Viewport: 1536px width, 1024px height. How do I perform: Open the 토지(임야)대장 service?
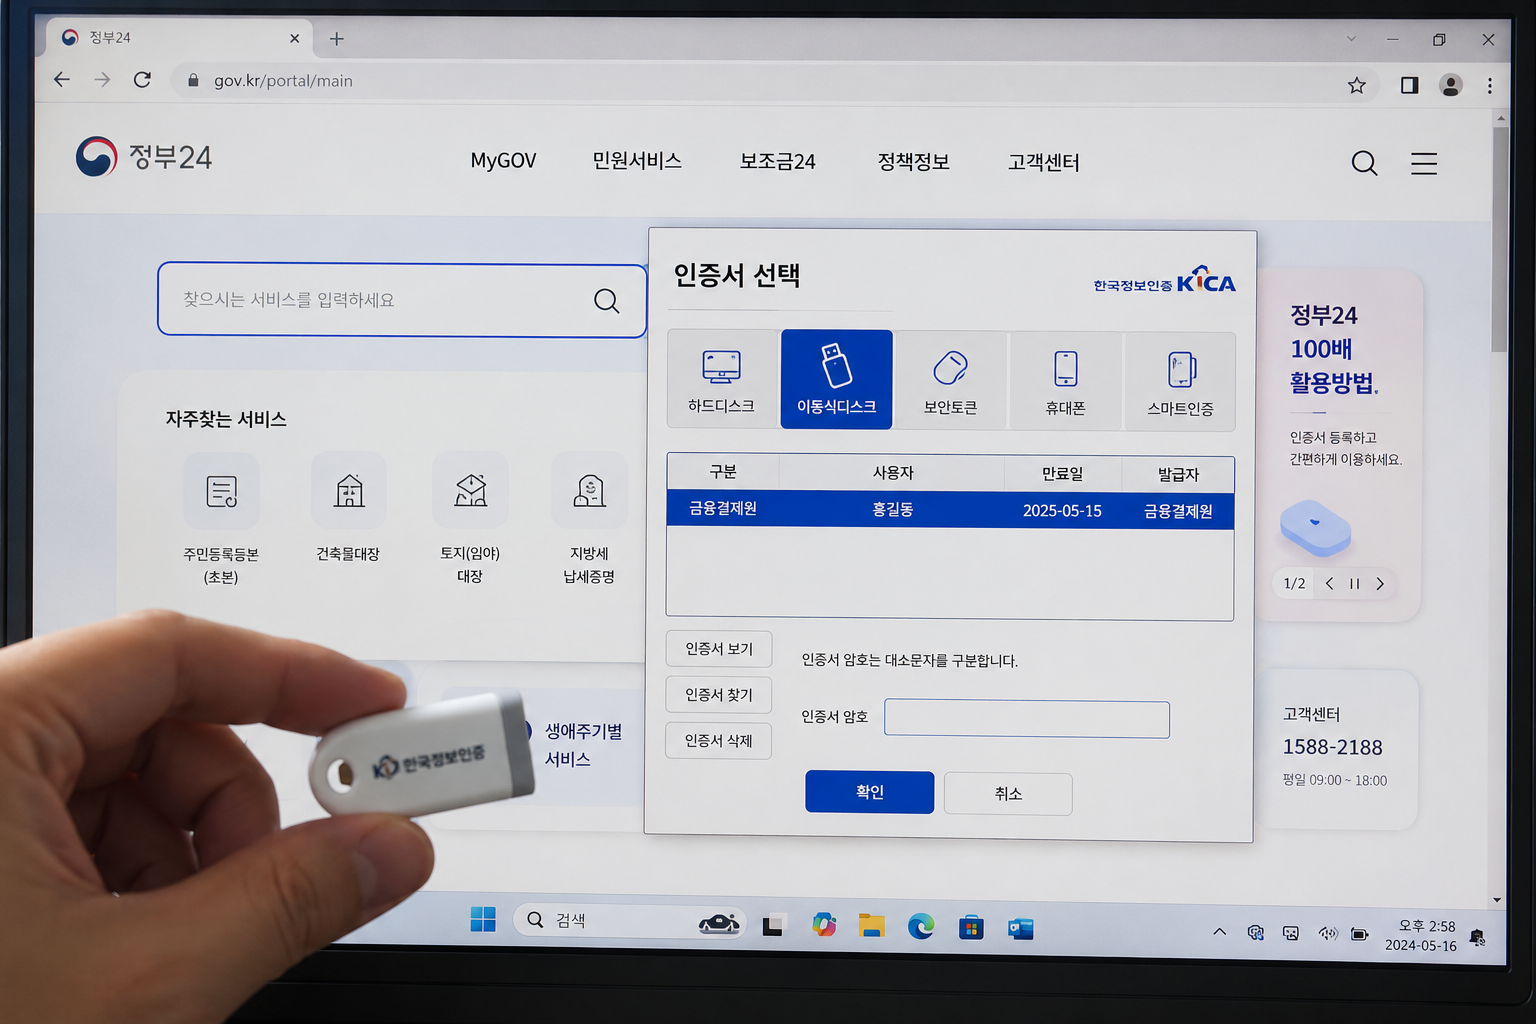[x=470, y=518]
